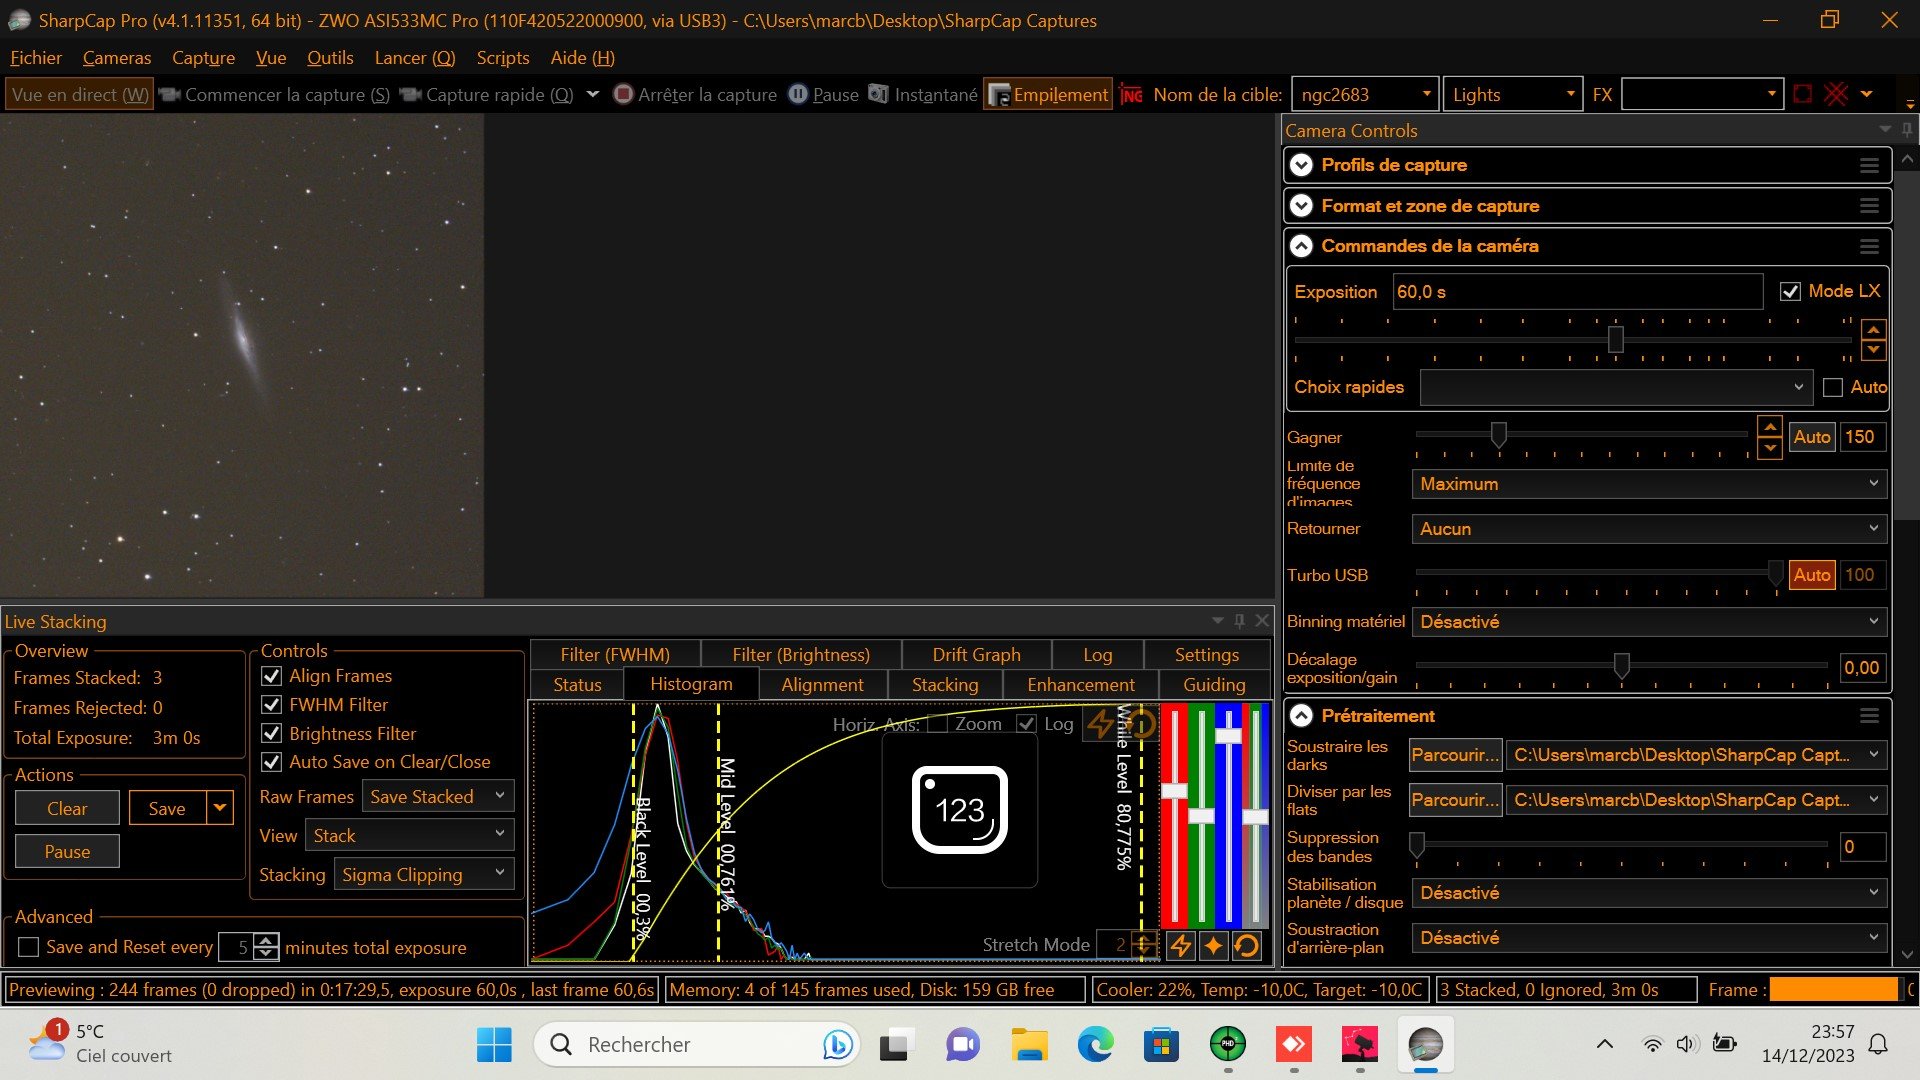This screenshot has width=1920, height=1080.
Task: Open PHD2 guiding from the taskbar
Action: tap(1228, 1045)
